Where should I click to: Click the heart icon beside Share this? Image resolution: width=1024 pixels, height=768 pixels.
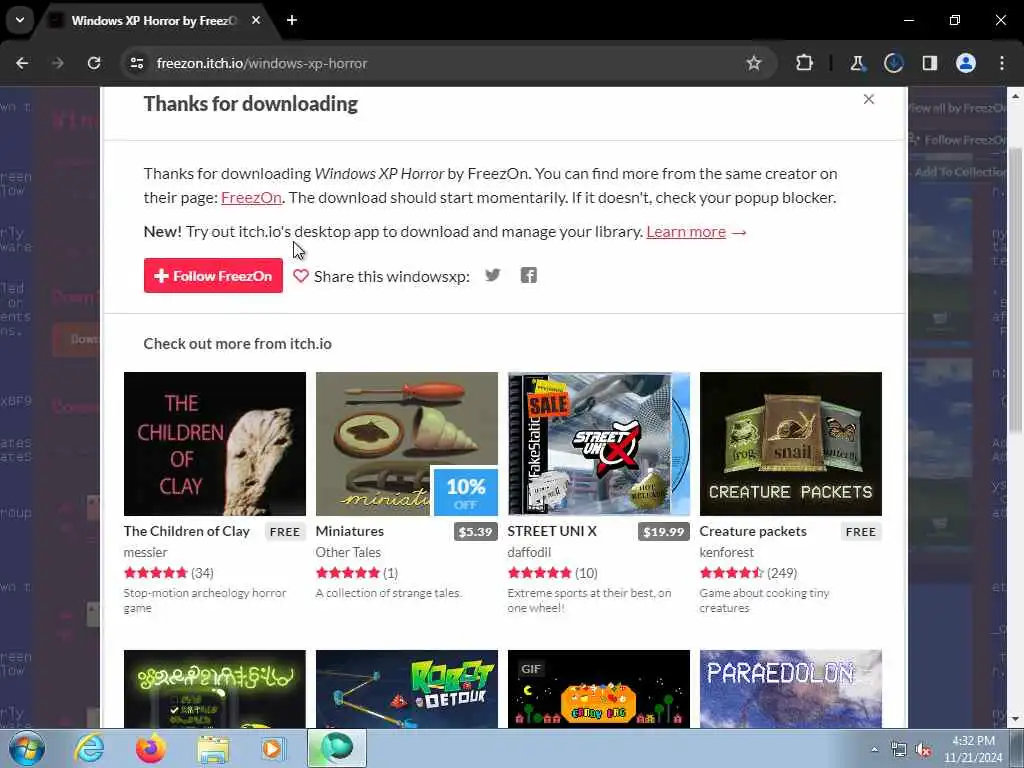pyautogui.click(x=300, y=276)
